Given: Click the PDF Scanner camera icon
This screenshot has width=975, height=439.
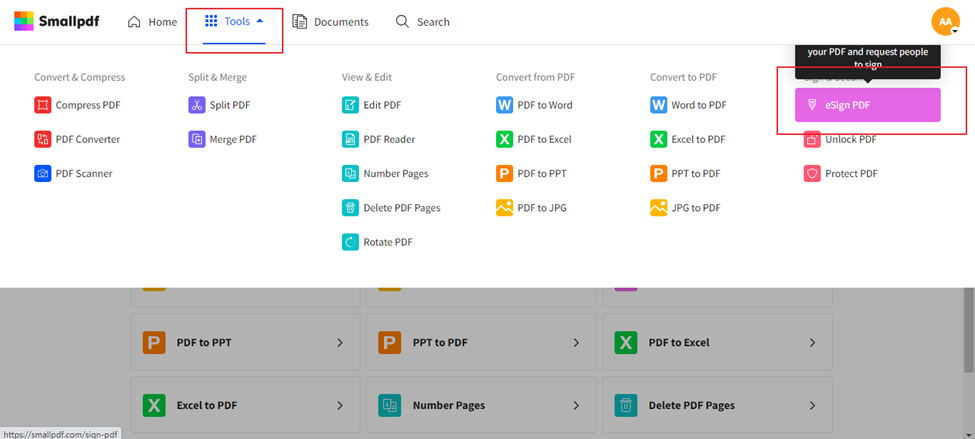Looking at the screenshot, I should pos(42,173).
